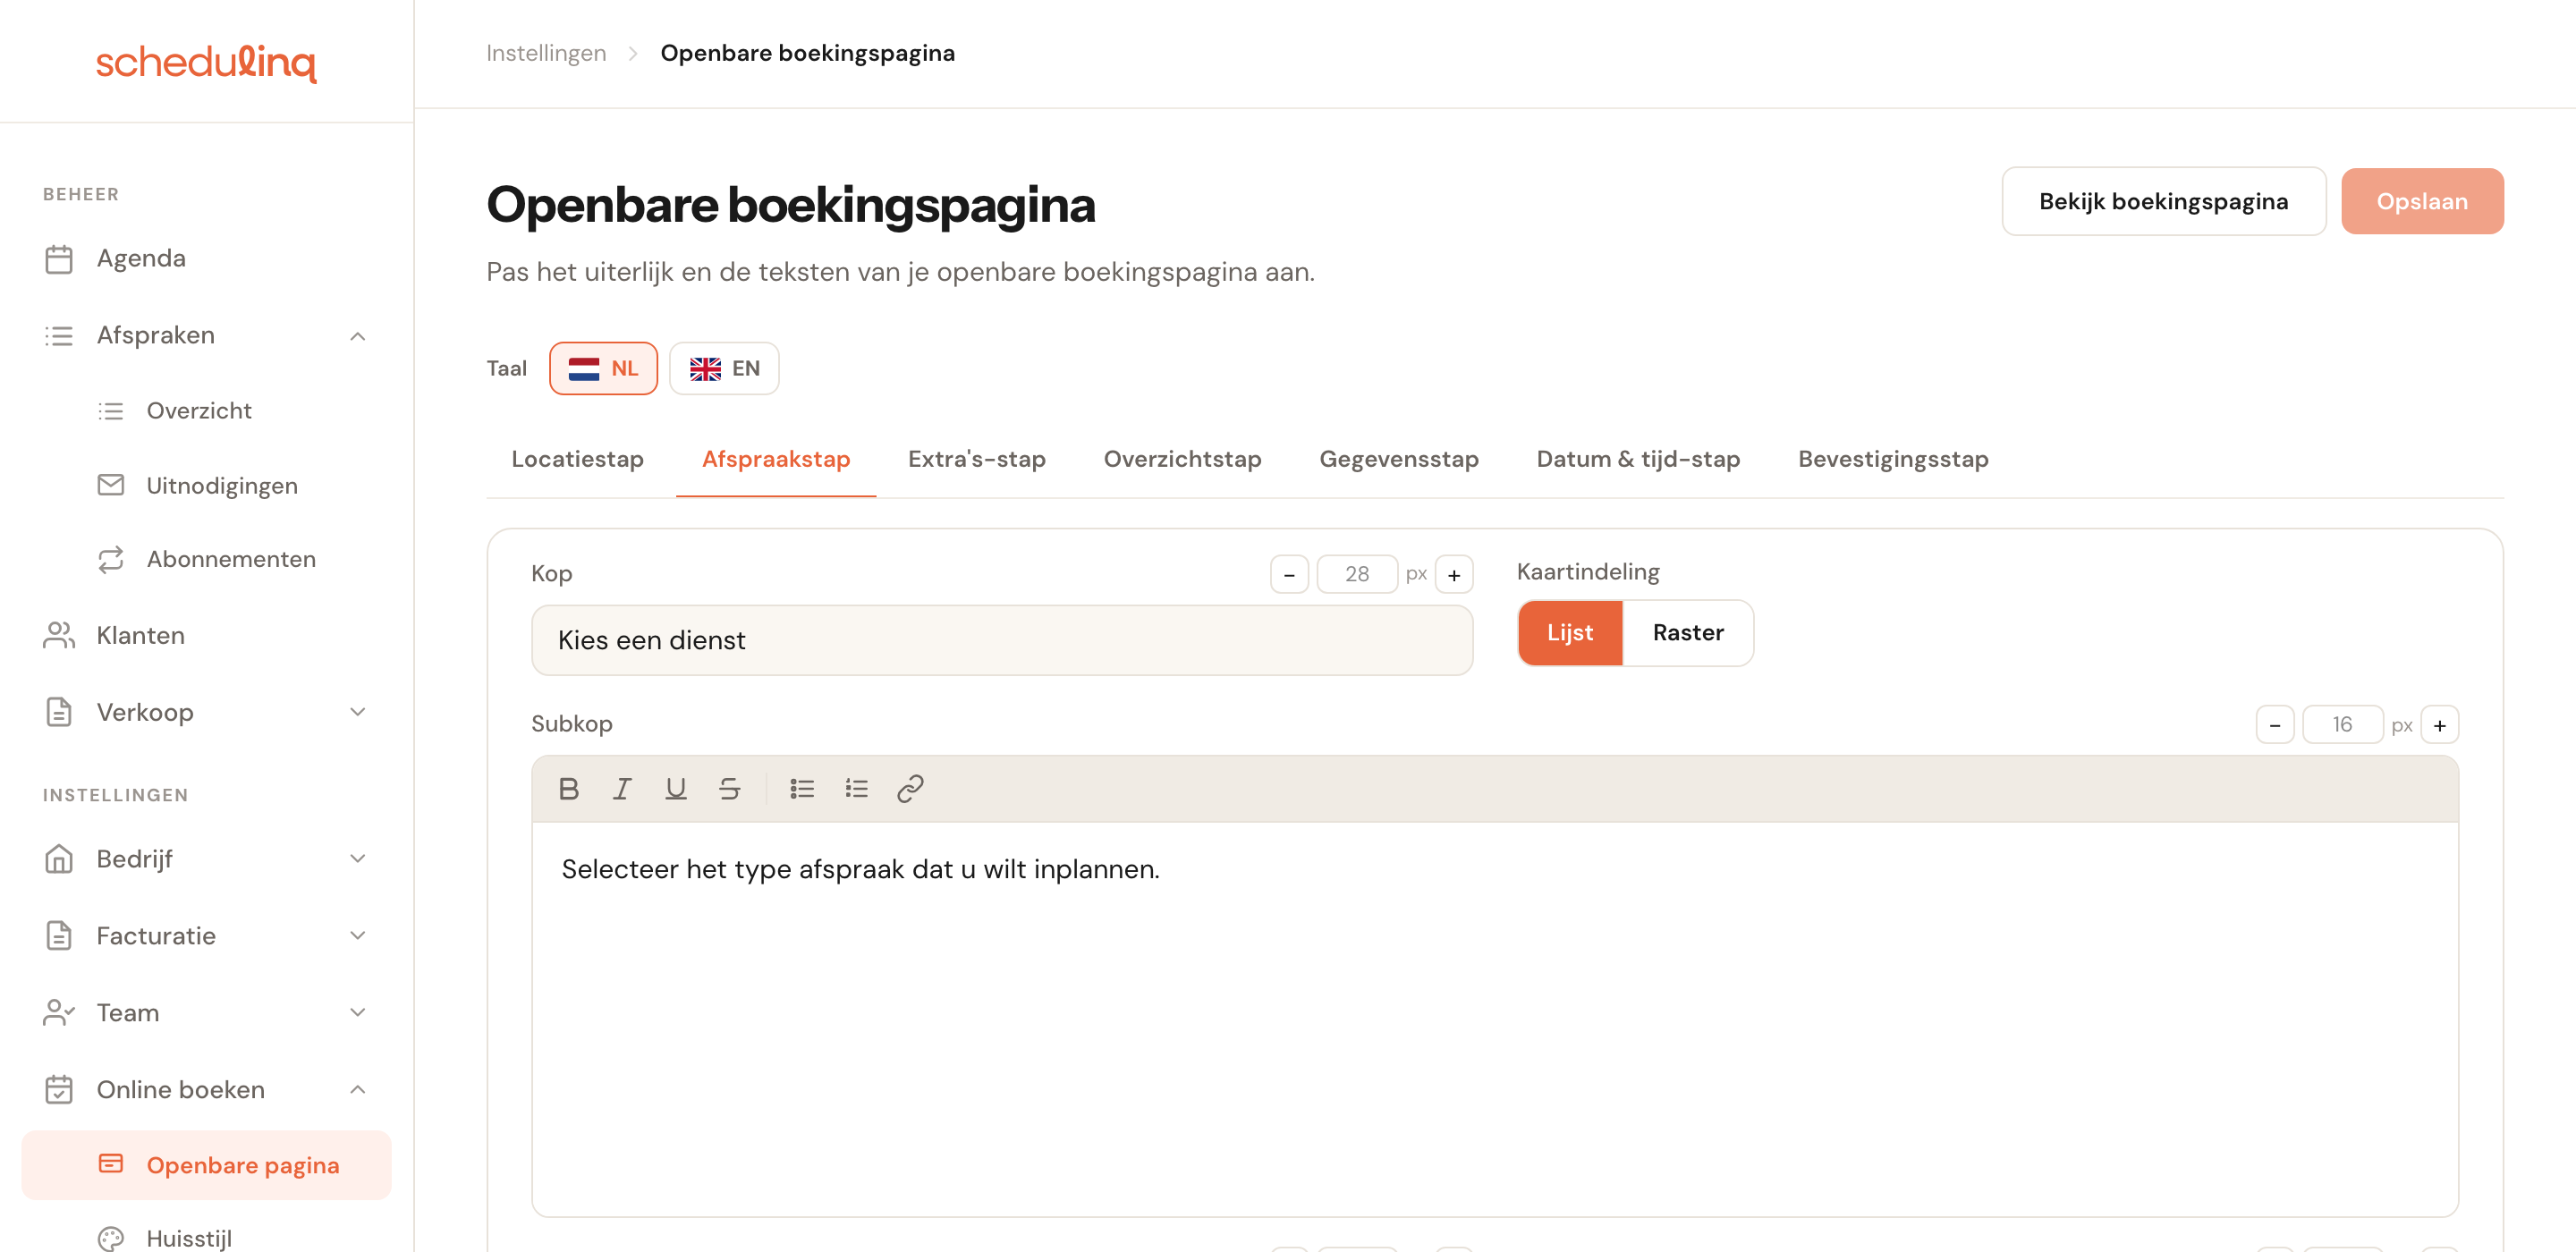Select Raster card layout
2576x1252 pixels.
(x=1688, y=633)
